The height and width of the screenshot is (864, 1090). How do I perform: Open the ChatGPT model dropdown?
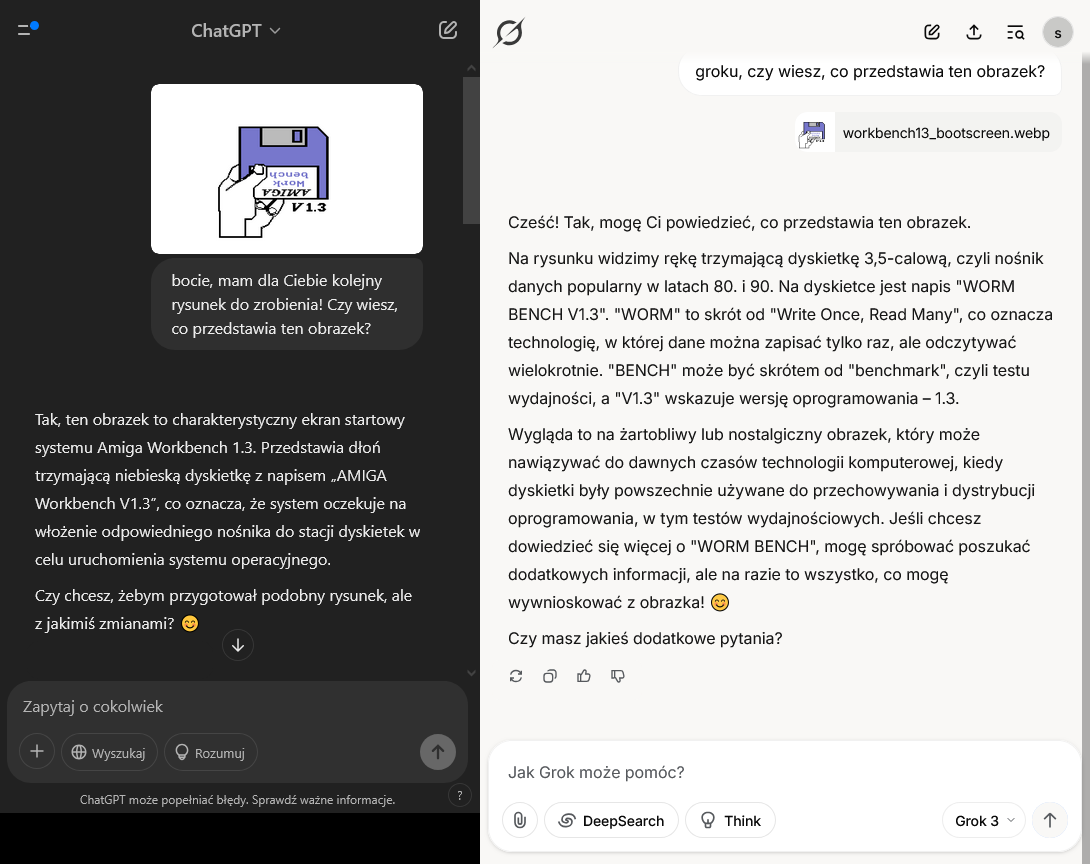(236, 31)
